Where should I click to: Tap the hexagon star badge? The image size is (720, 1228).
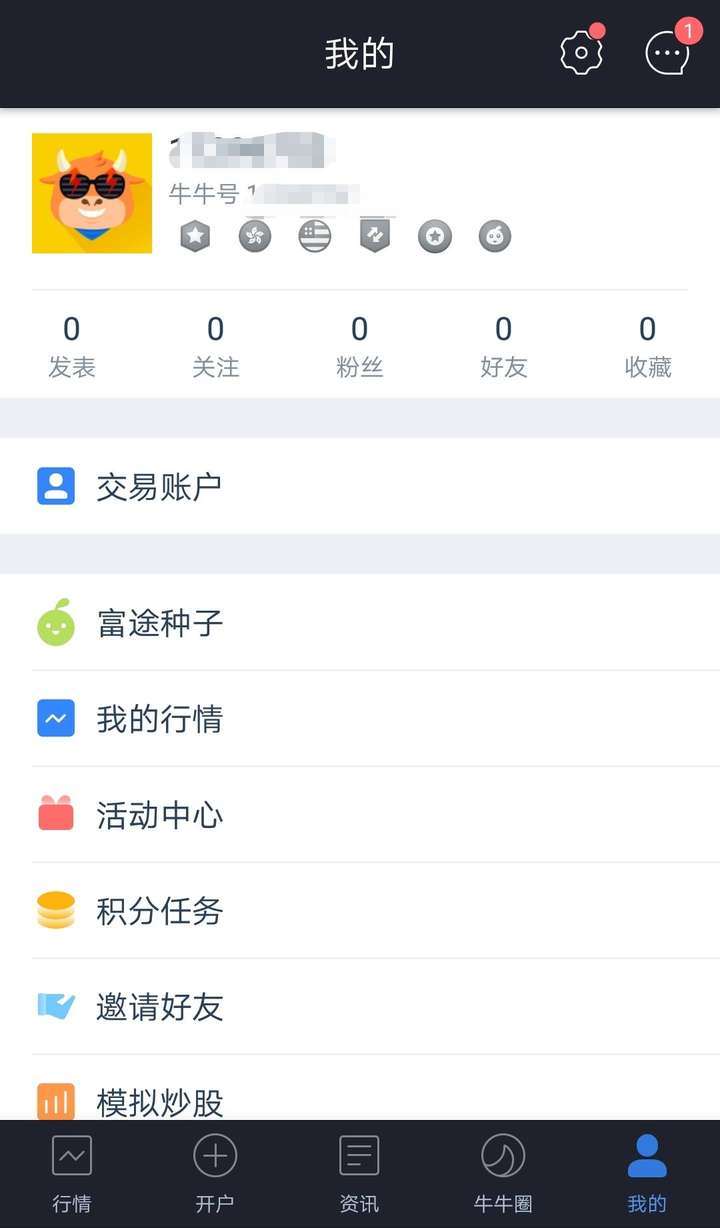tap(195, 236)
